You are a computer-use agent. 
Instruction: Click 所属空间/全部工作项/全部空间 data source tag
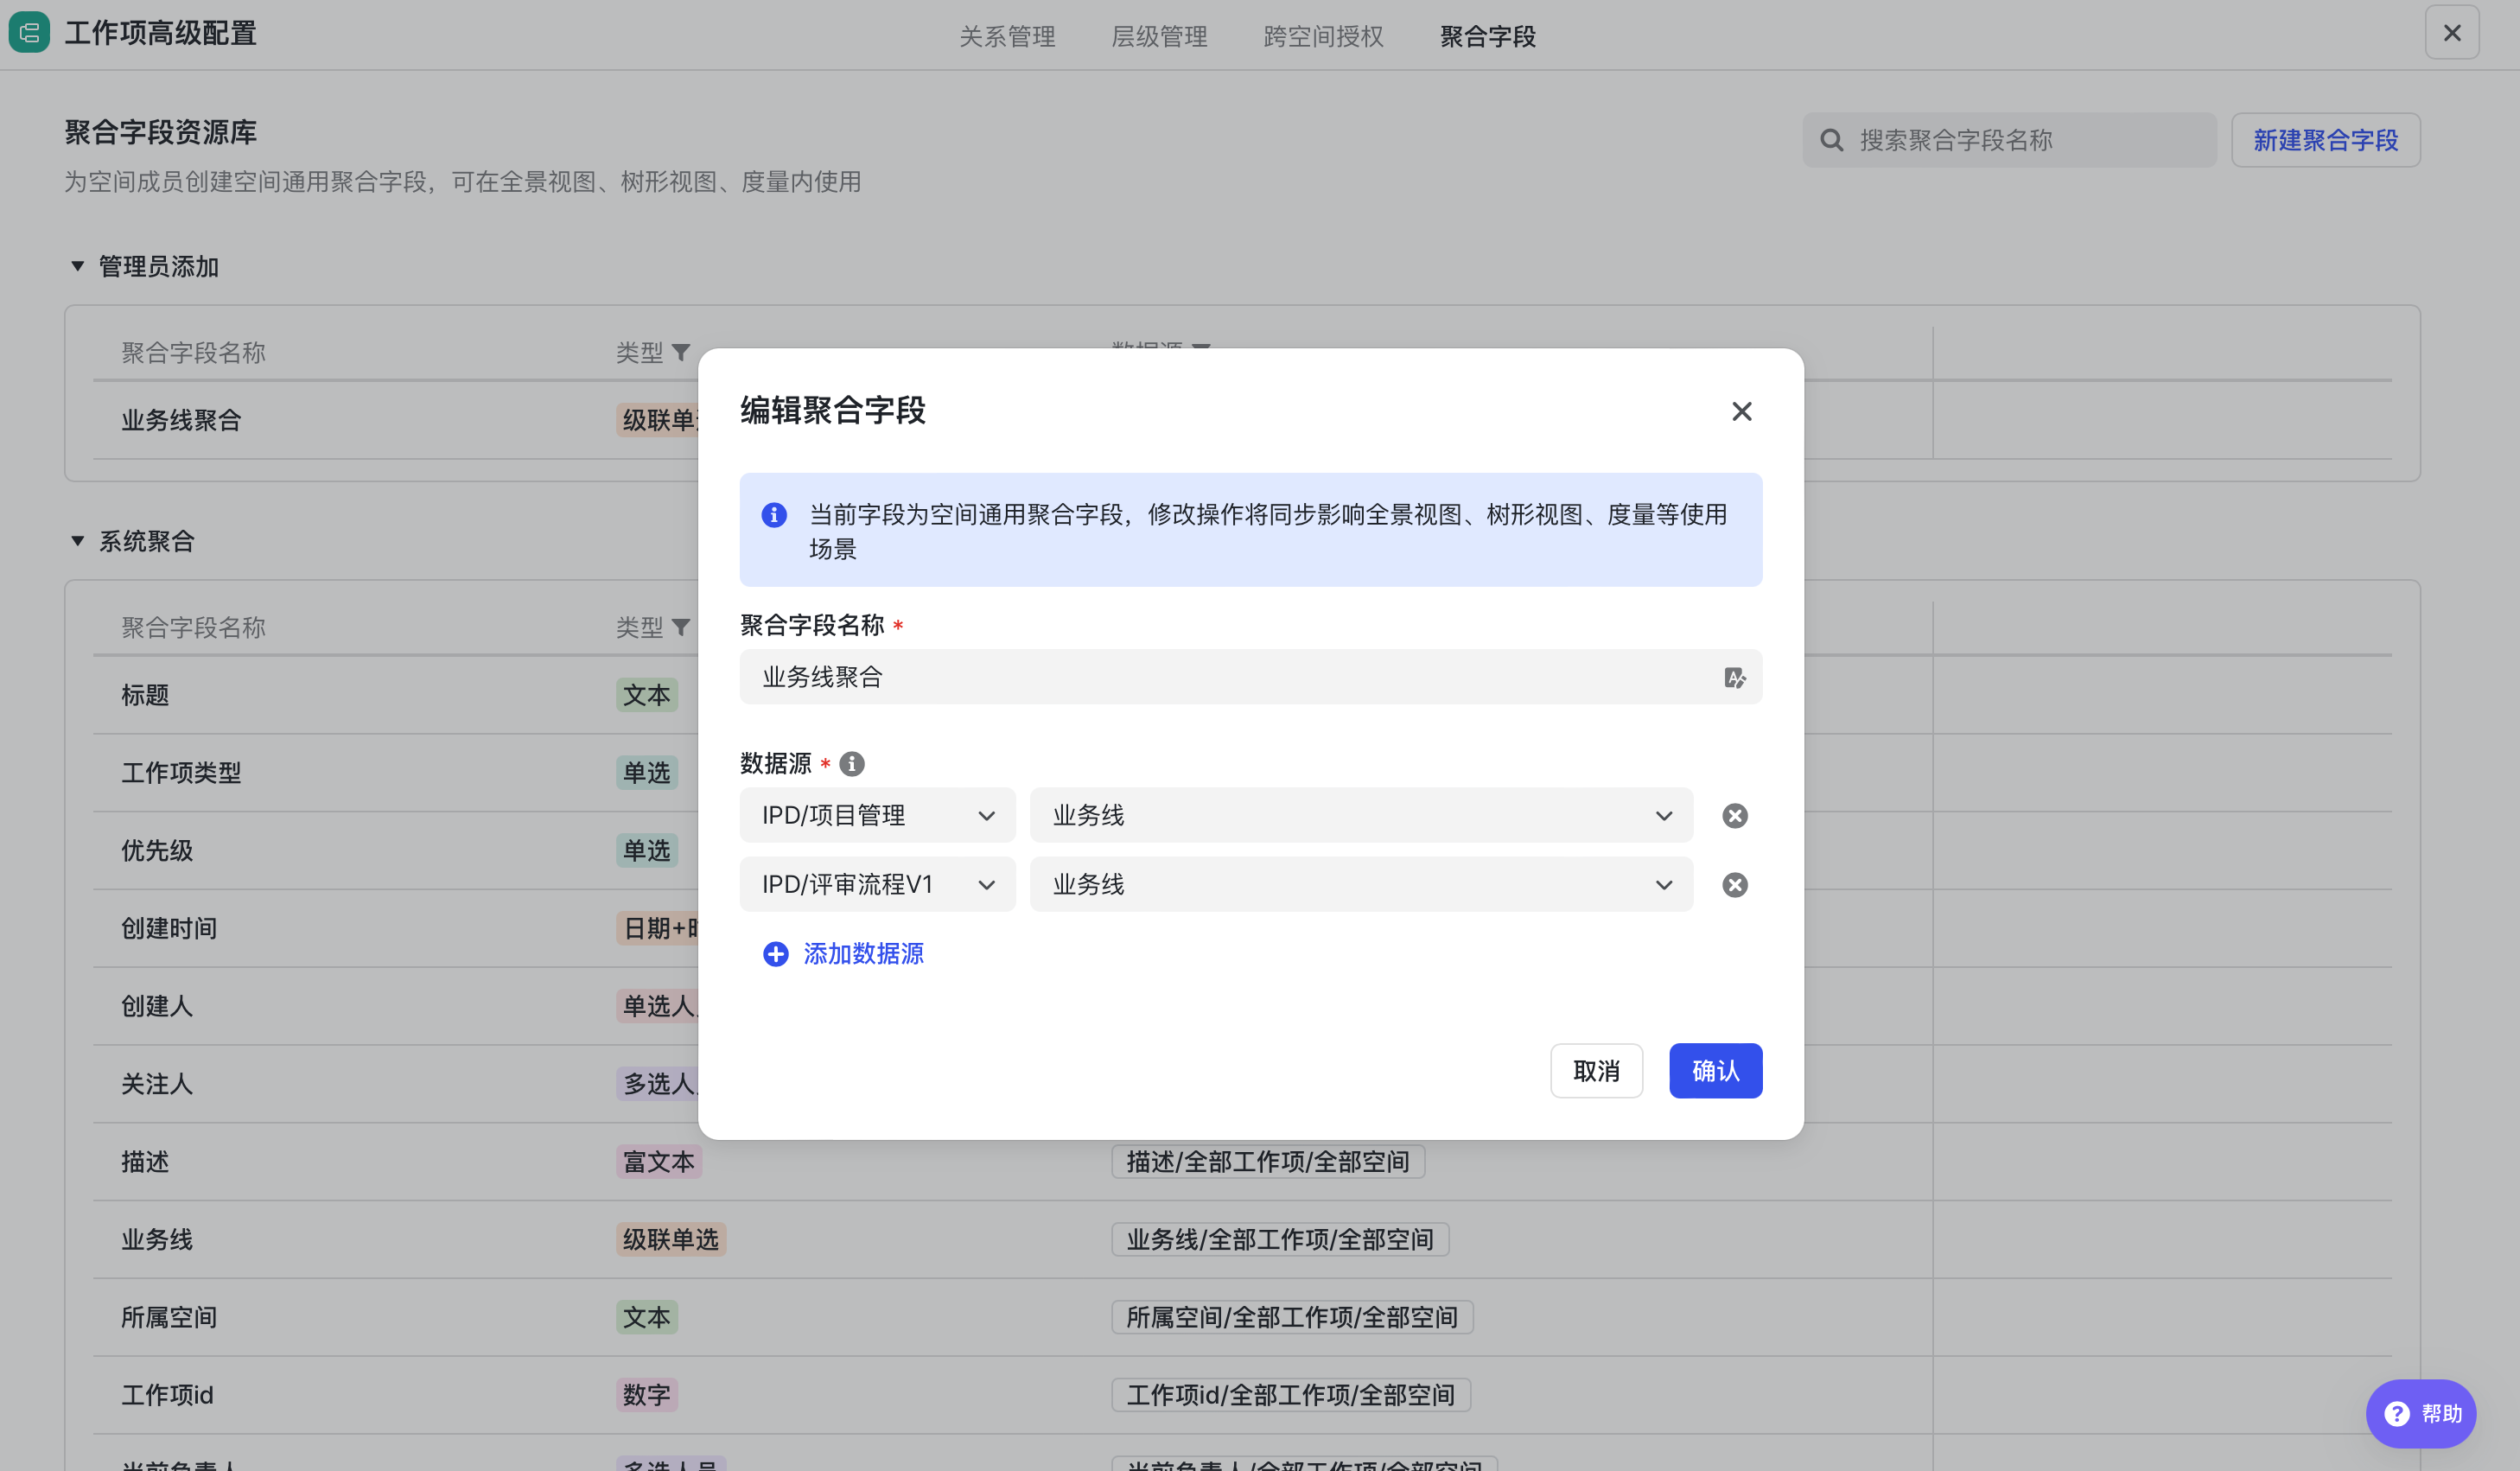tap(1291, 1317)
